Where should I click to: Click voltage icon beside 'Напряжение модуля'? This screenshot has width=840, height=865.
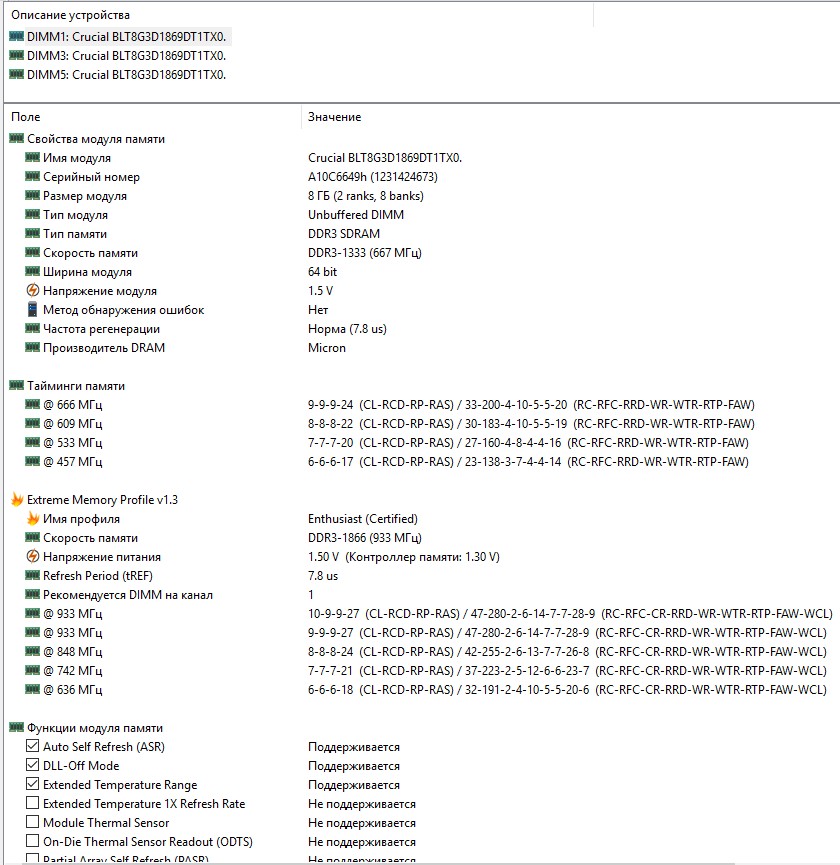coord(33,290)
